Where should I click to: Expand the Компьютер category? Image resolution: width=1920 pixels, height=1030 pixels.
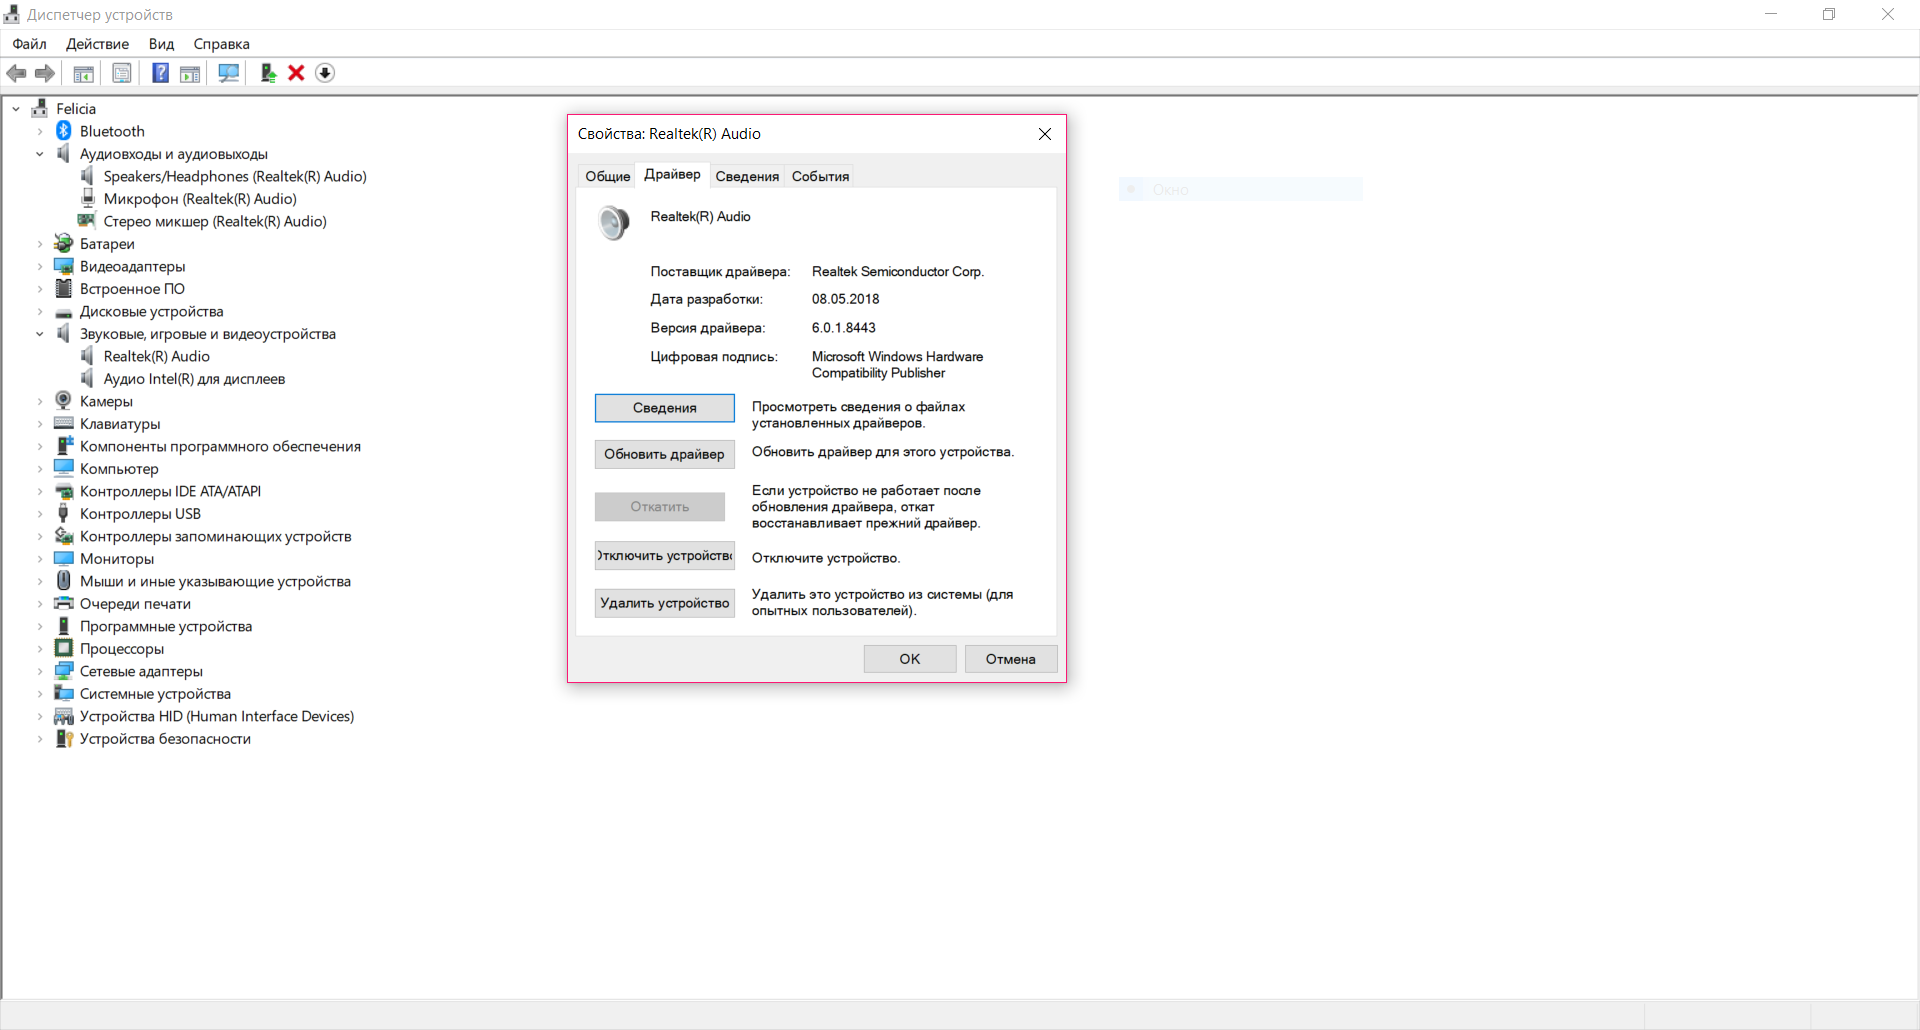tap(40, 469)
